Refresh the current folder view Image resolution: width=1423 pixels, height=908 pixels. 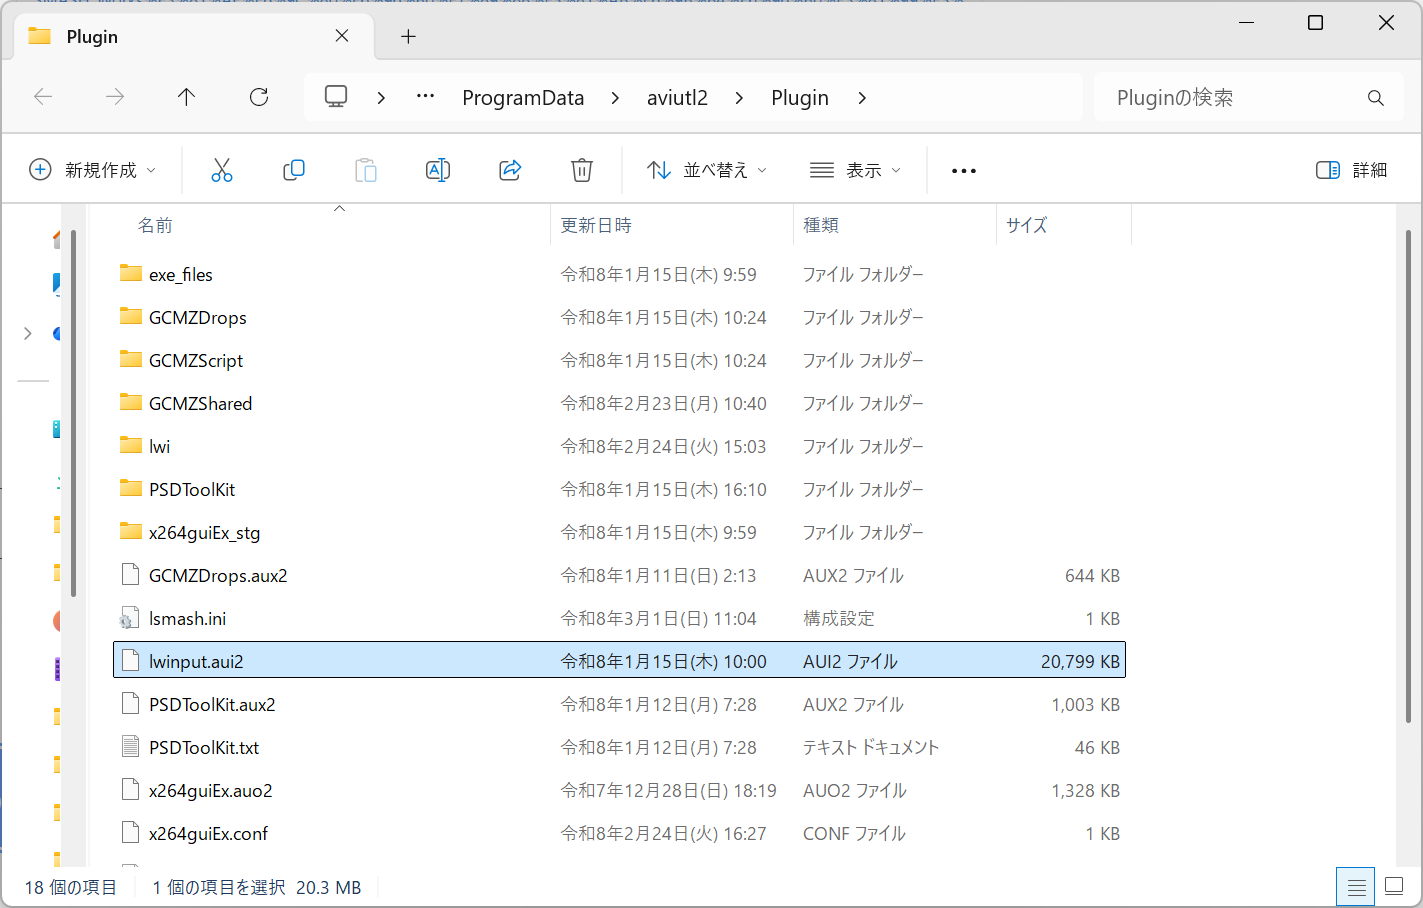[x=259, y=97]
